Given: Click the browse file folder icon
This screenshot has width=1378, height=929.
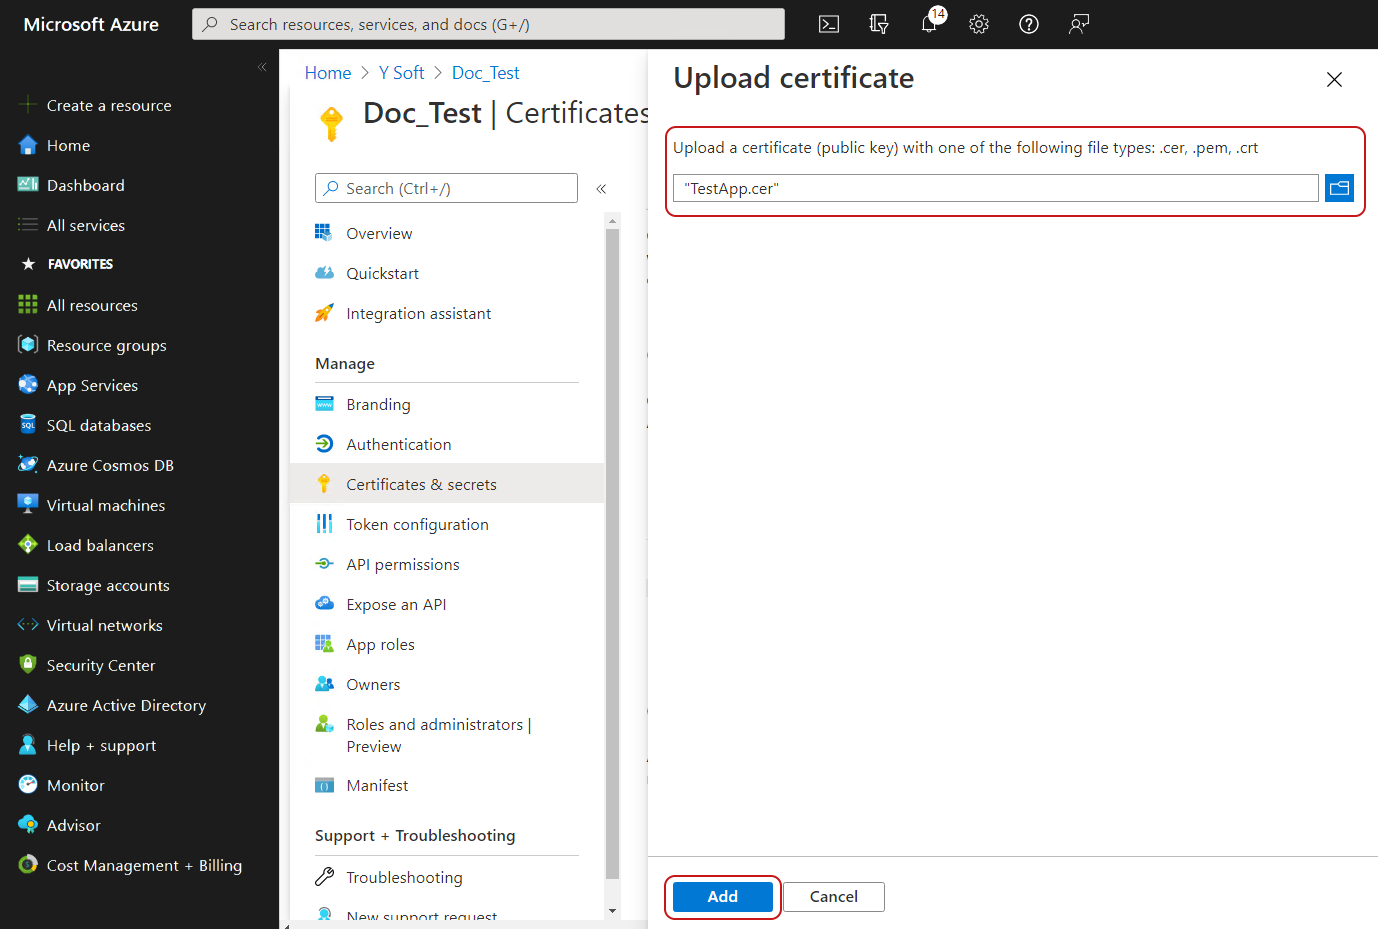Looking at the screenshot, I should pyautogui.click(x=1339, y=188).
